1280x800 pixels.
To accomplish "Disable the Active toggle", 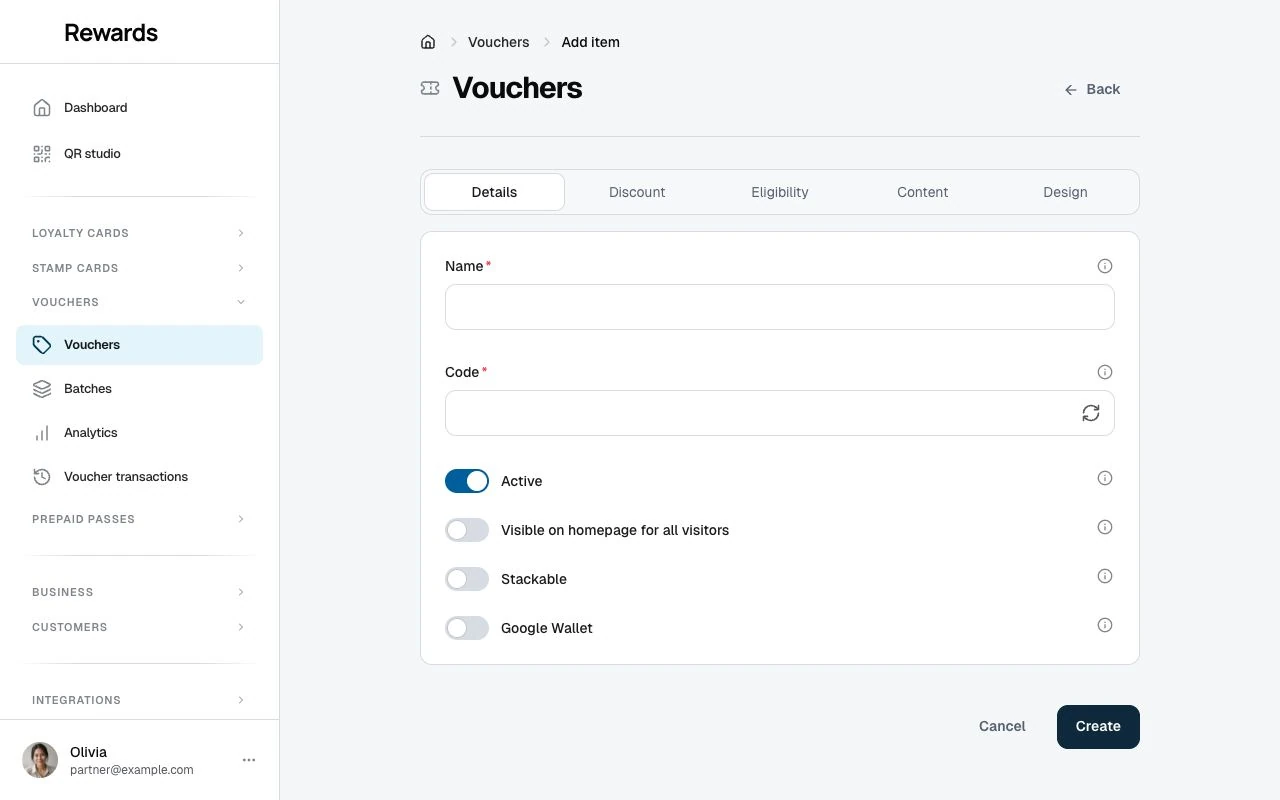I will click(467, 481).
